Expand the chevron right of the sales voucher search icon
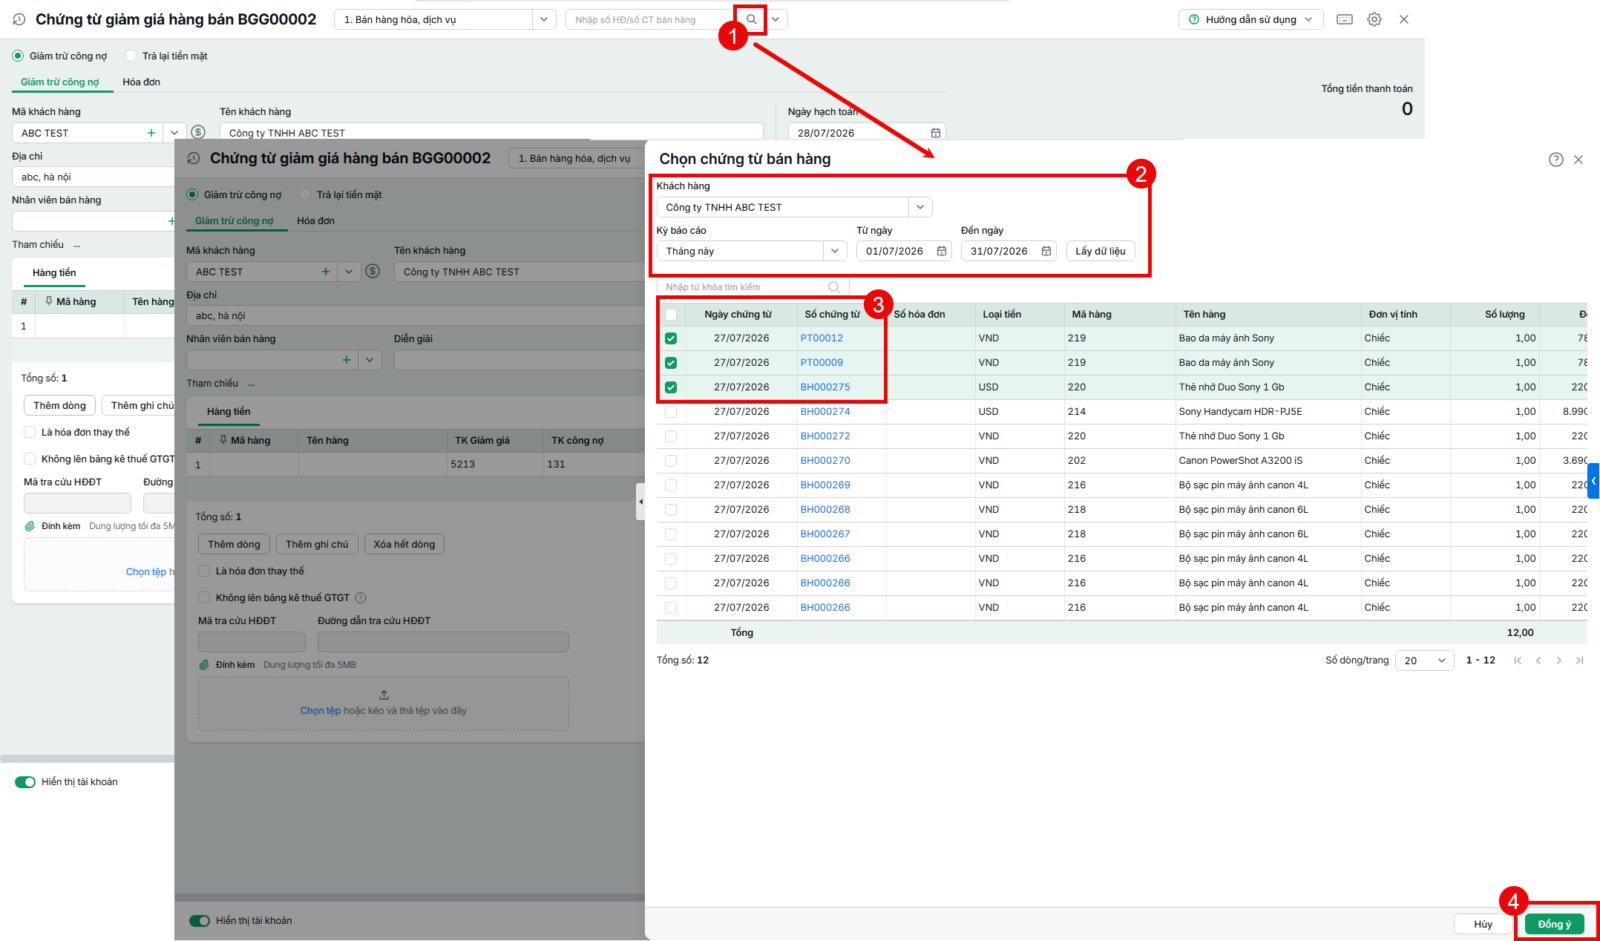The height and width of the screenshot is (941, 1600). pos(776,19)
